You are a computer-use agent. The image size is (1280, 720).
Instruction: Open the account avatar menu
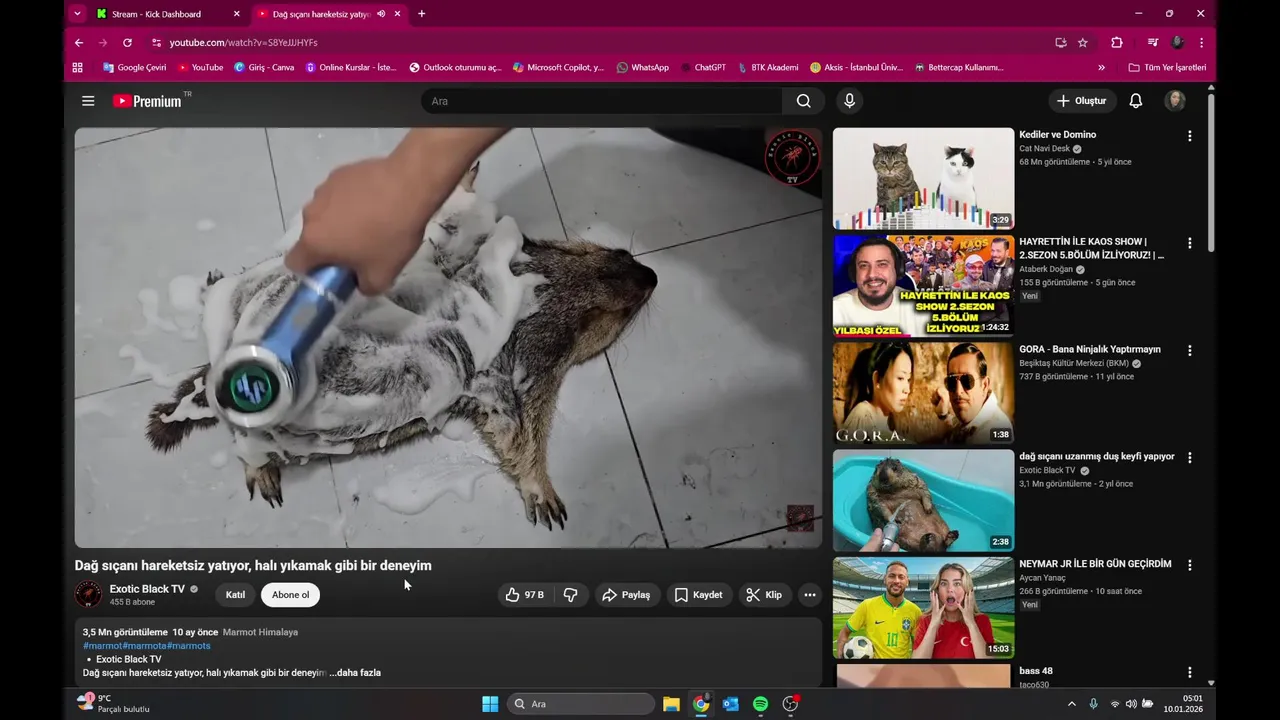coord(1175,101)
